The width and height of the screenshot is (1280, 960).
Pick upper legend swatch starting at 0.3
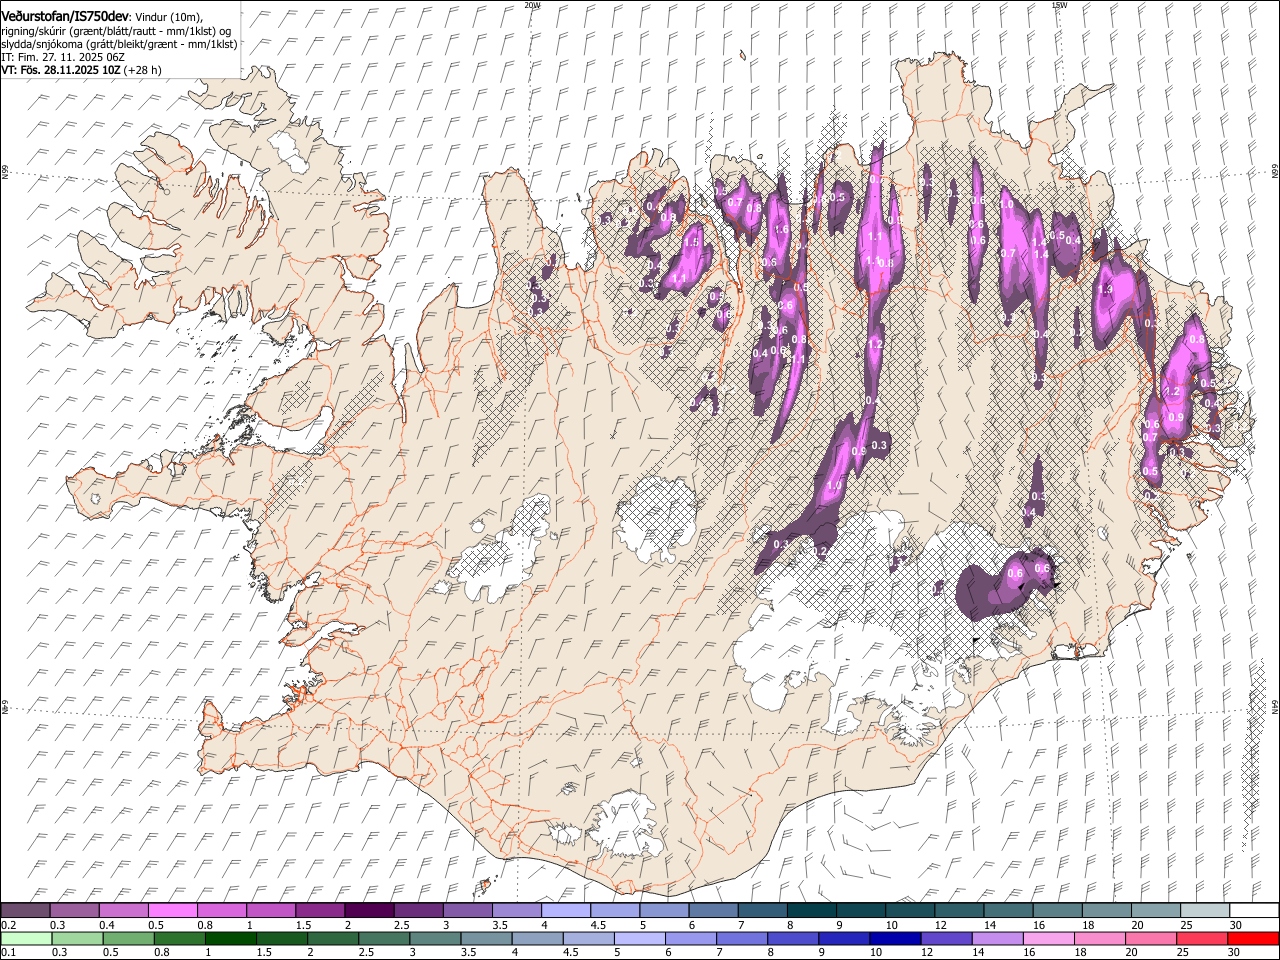click(74, 911)
